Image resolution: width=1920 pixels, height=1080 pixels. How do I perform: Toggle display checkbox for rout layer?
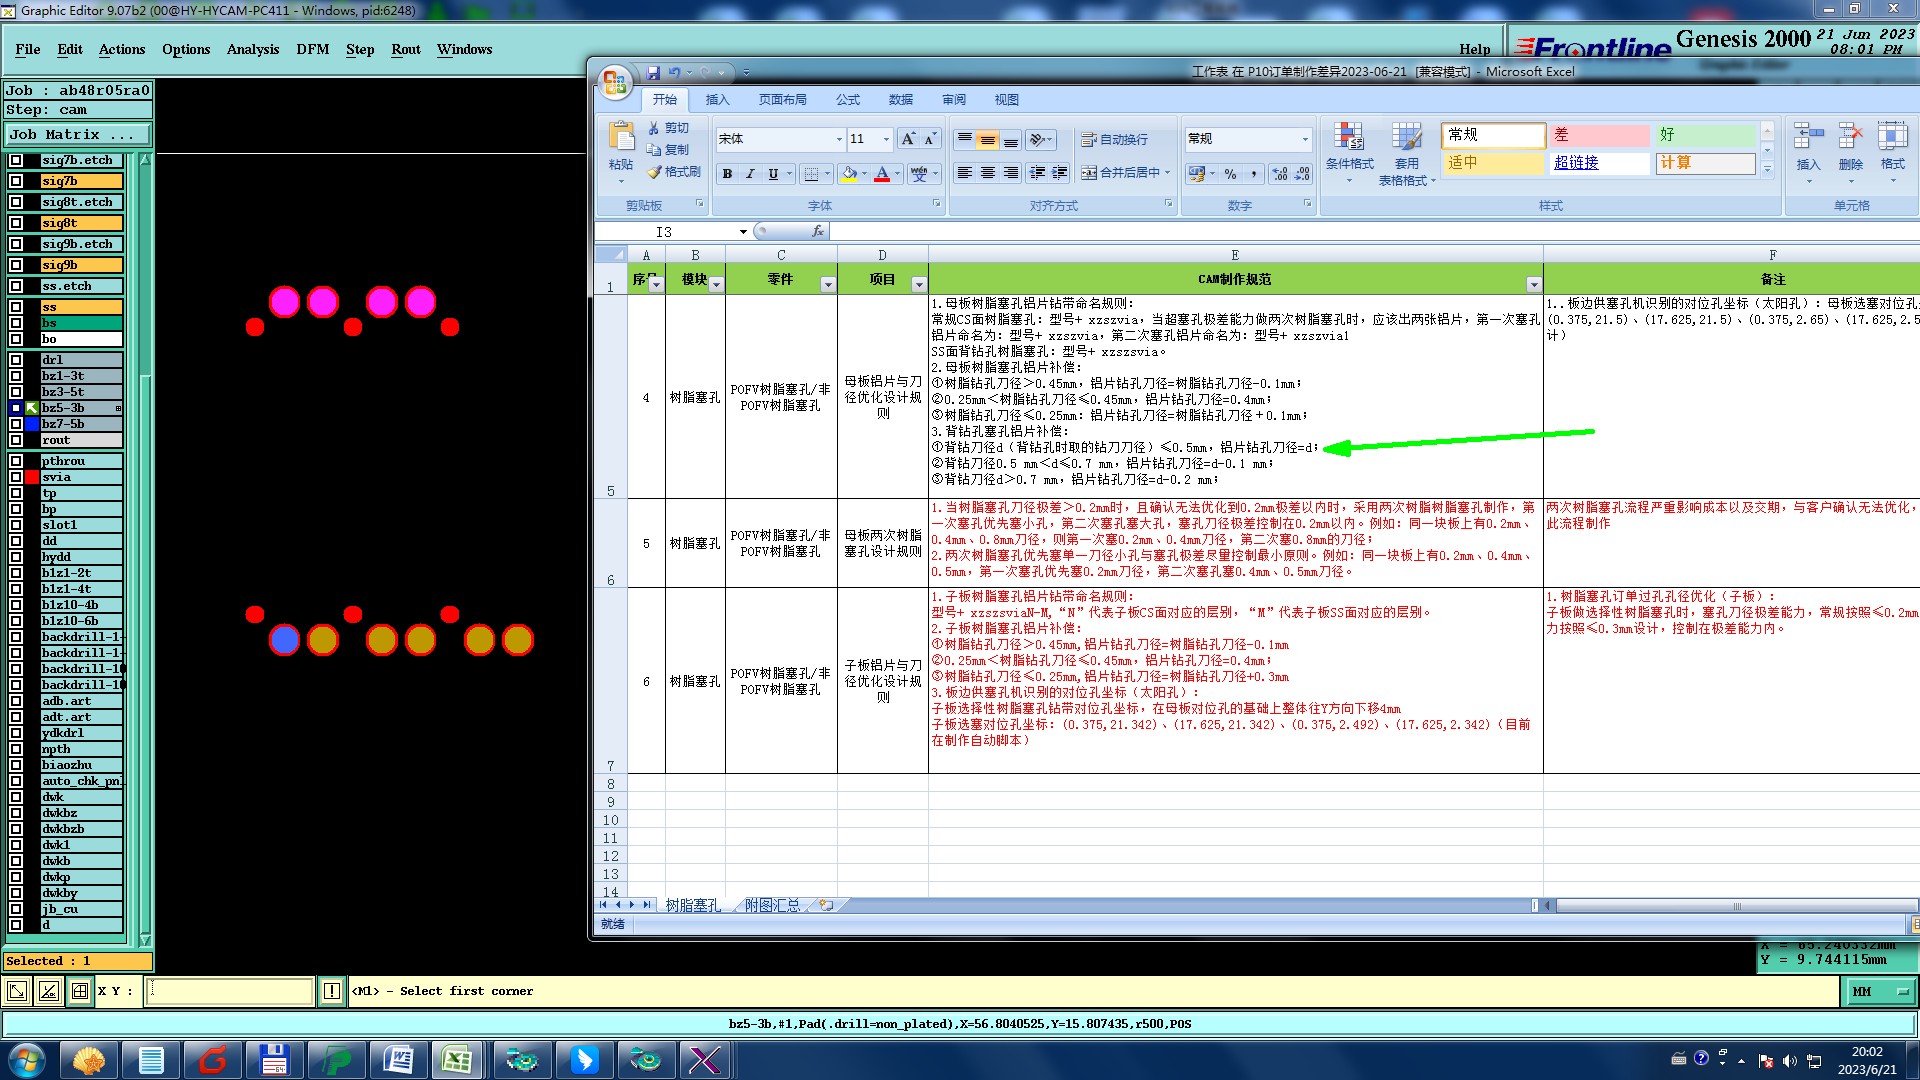click(16, 440)
